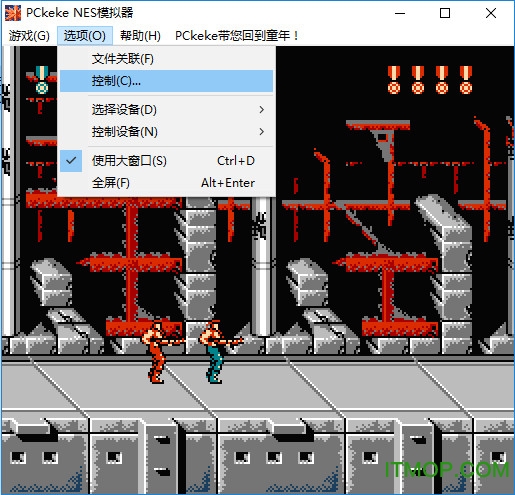This screenshot has height=495, width=515.
Task: Click the red-pants commando character
Action: (160, 352)
